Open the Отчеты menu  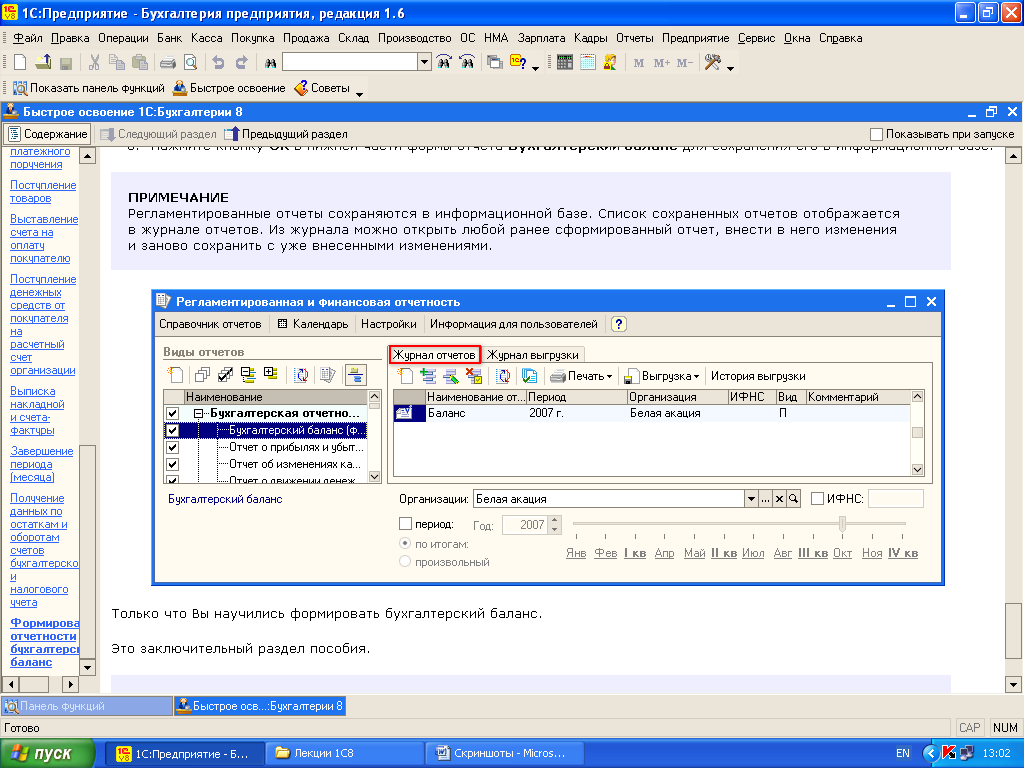pyautogui.click(x=634, y=38)
